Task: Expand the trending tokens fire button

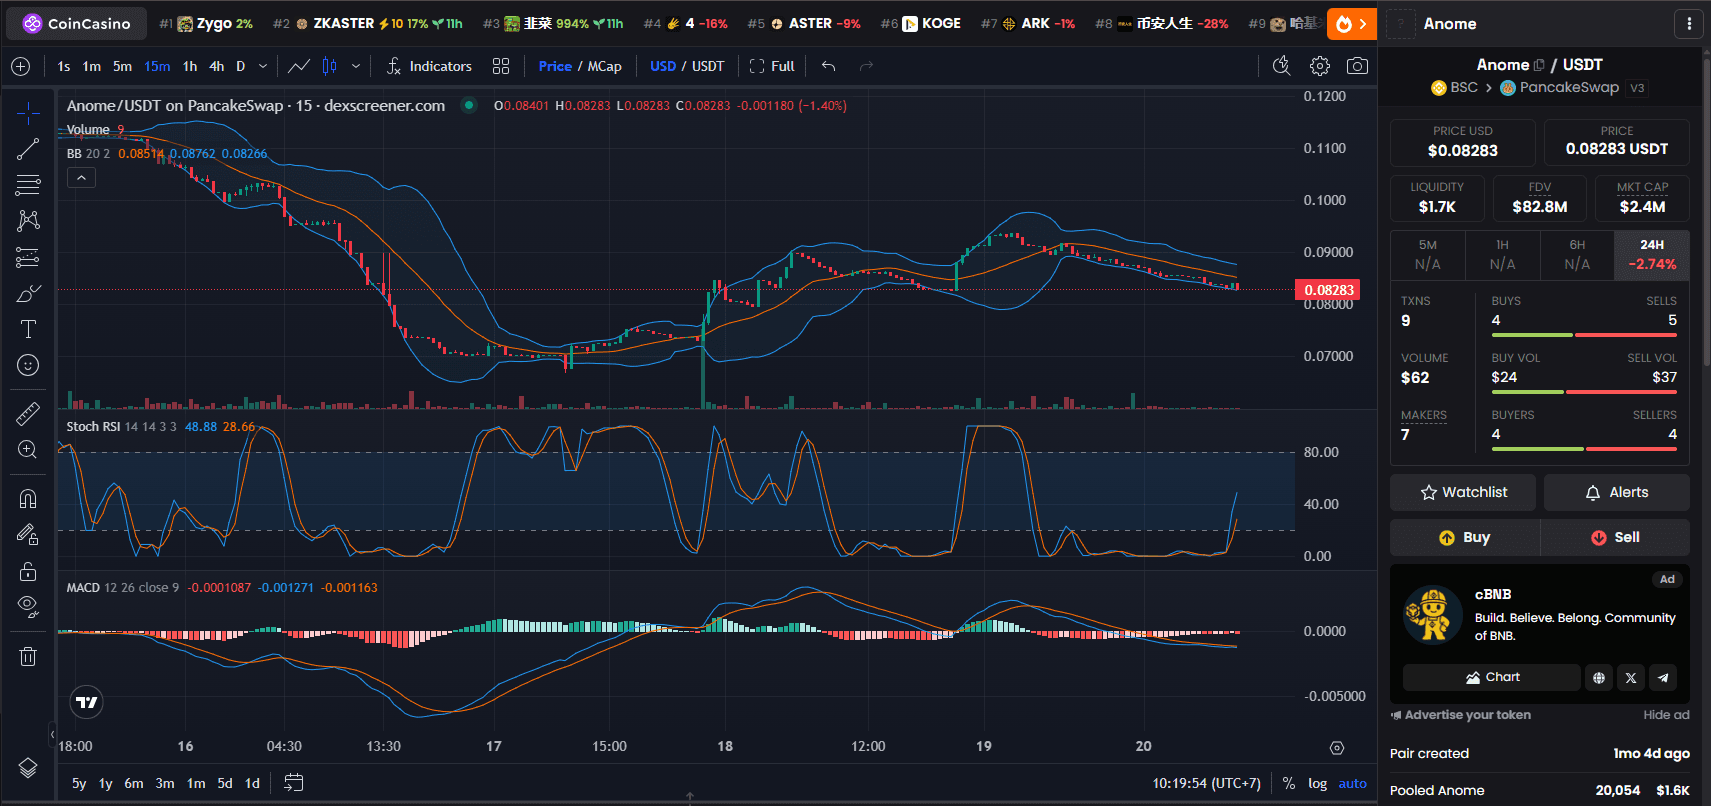Action: point(1352,23)
